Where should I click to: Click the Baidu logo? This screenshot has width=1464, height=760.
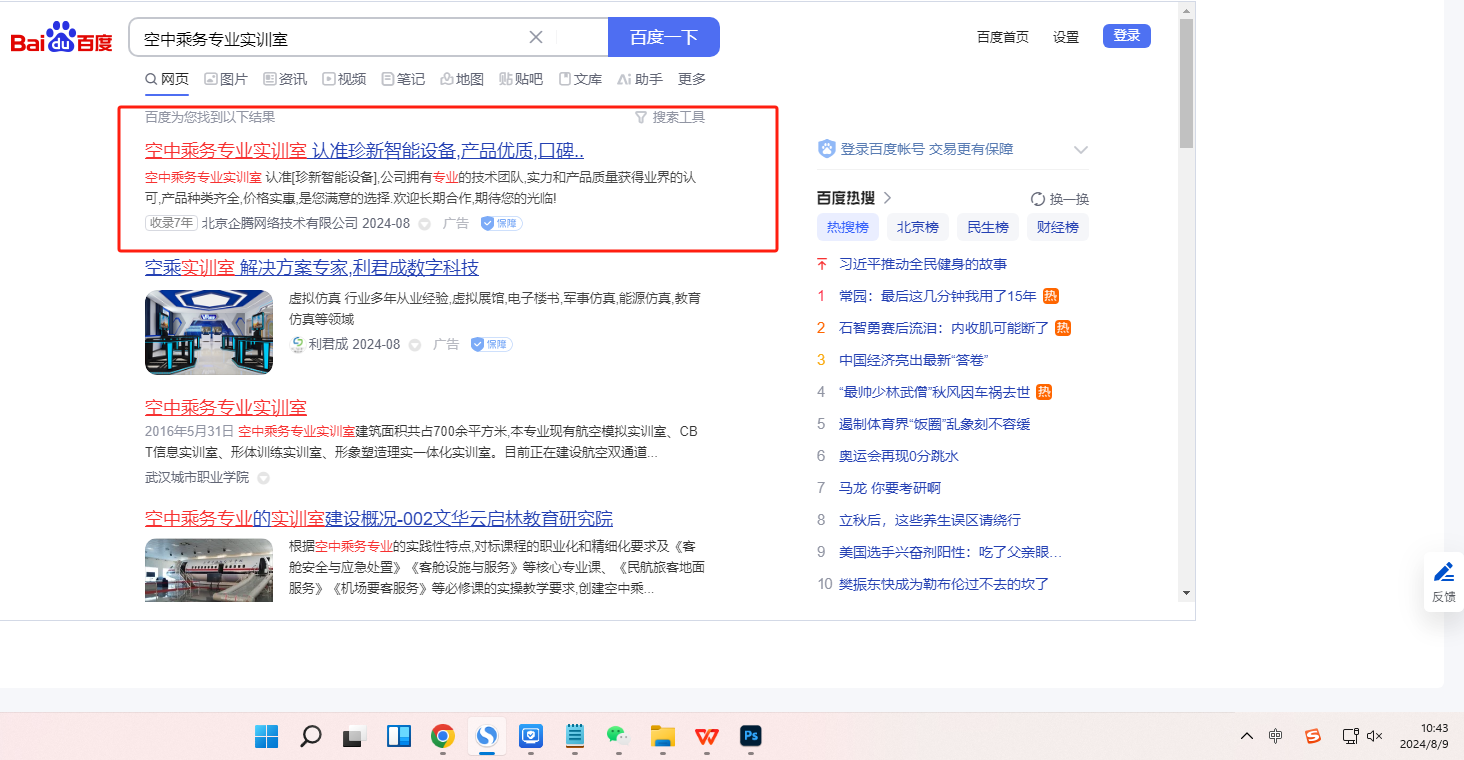[x=61, y=39]
